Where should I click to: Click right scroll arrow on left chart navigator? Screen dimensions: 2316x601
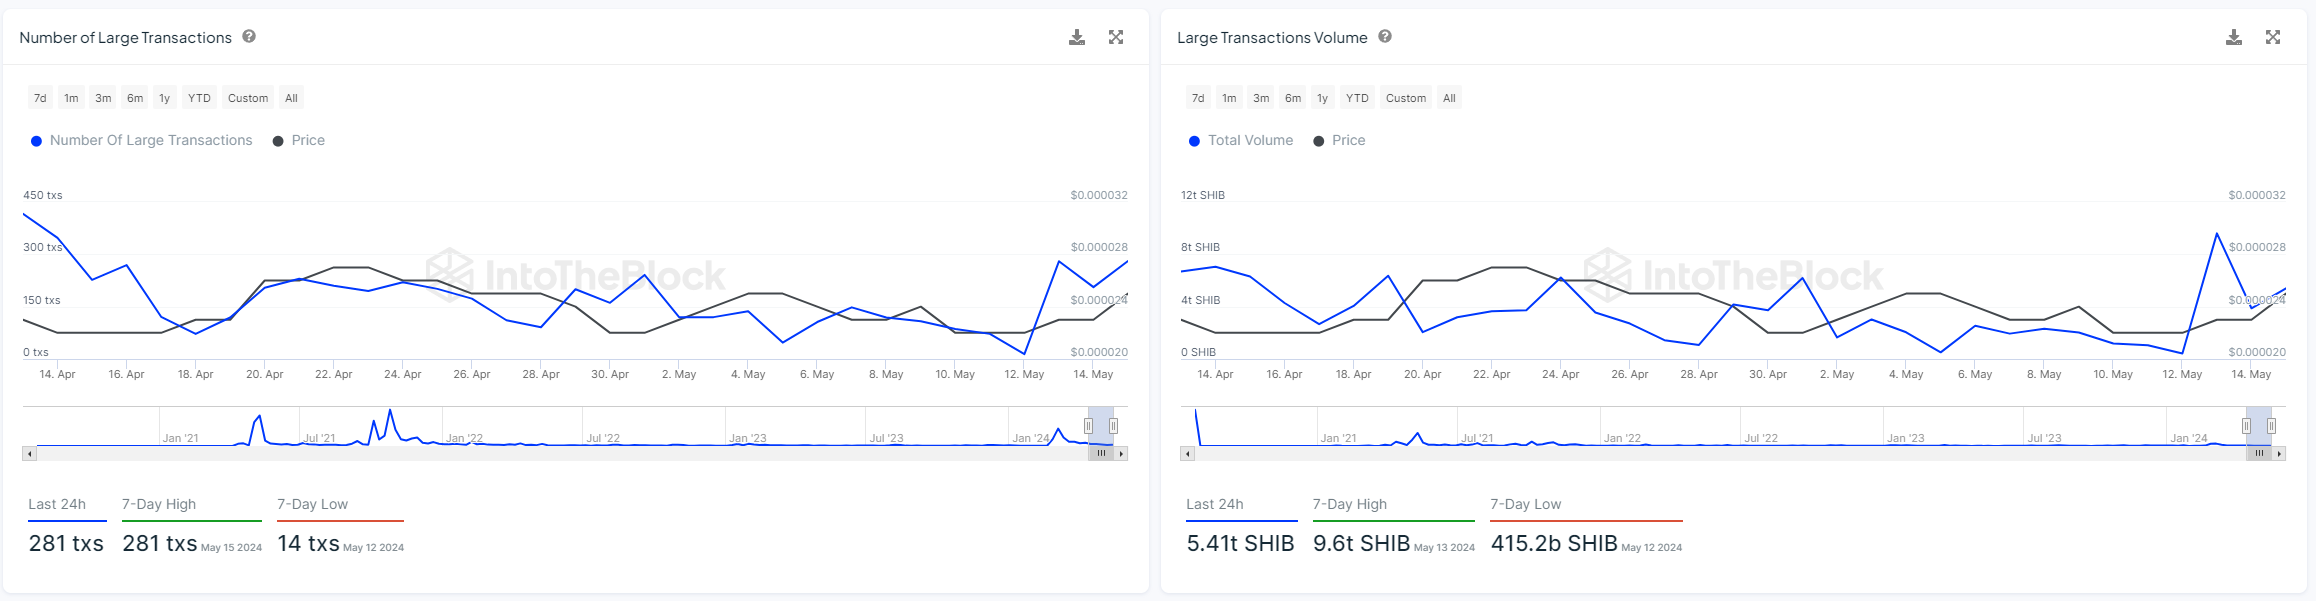click(x=1122, y=454)
